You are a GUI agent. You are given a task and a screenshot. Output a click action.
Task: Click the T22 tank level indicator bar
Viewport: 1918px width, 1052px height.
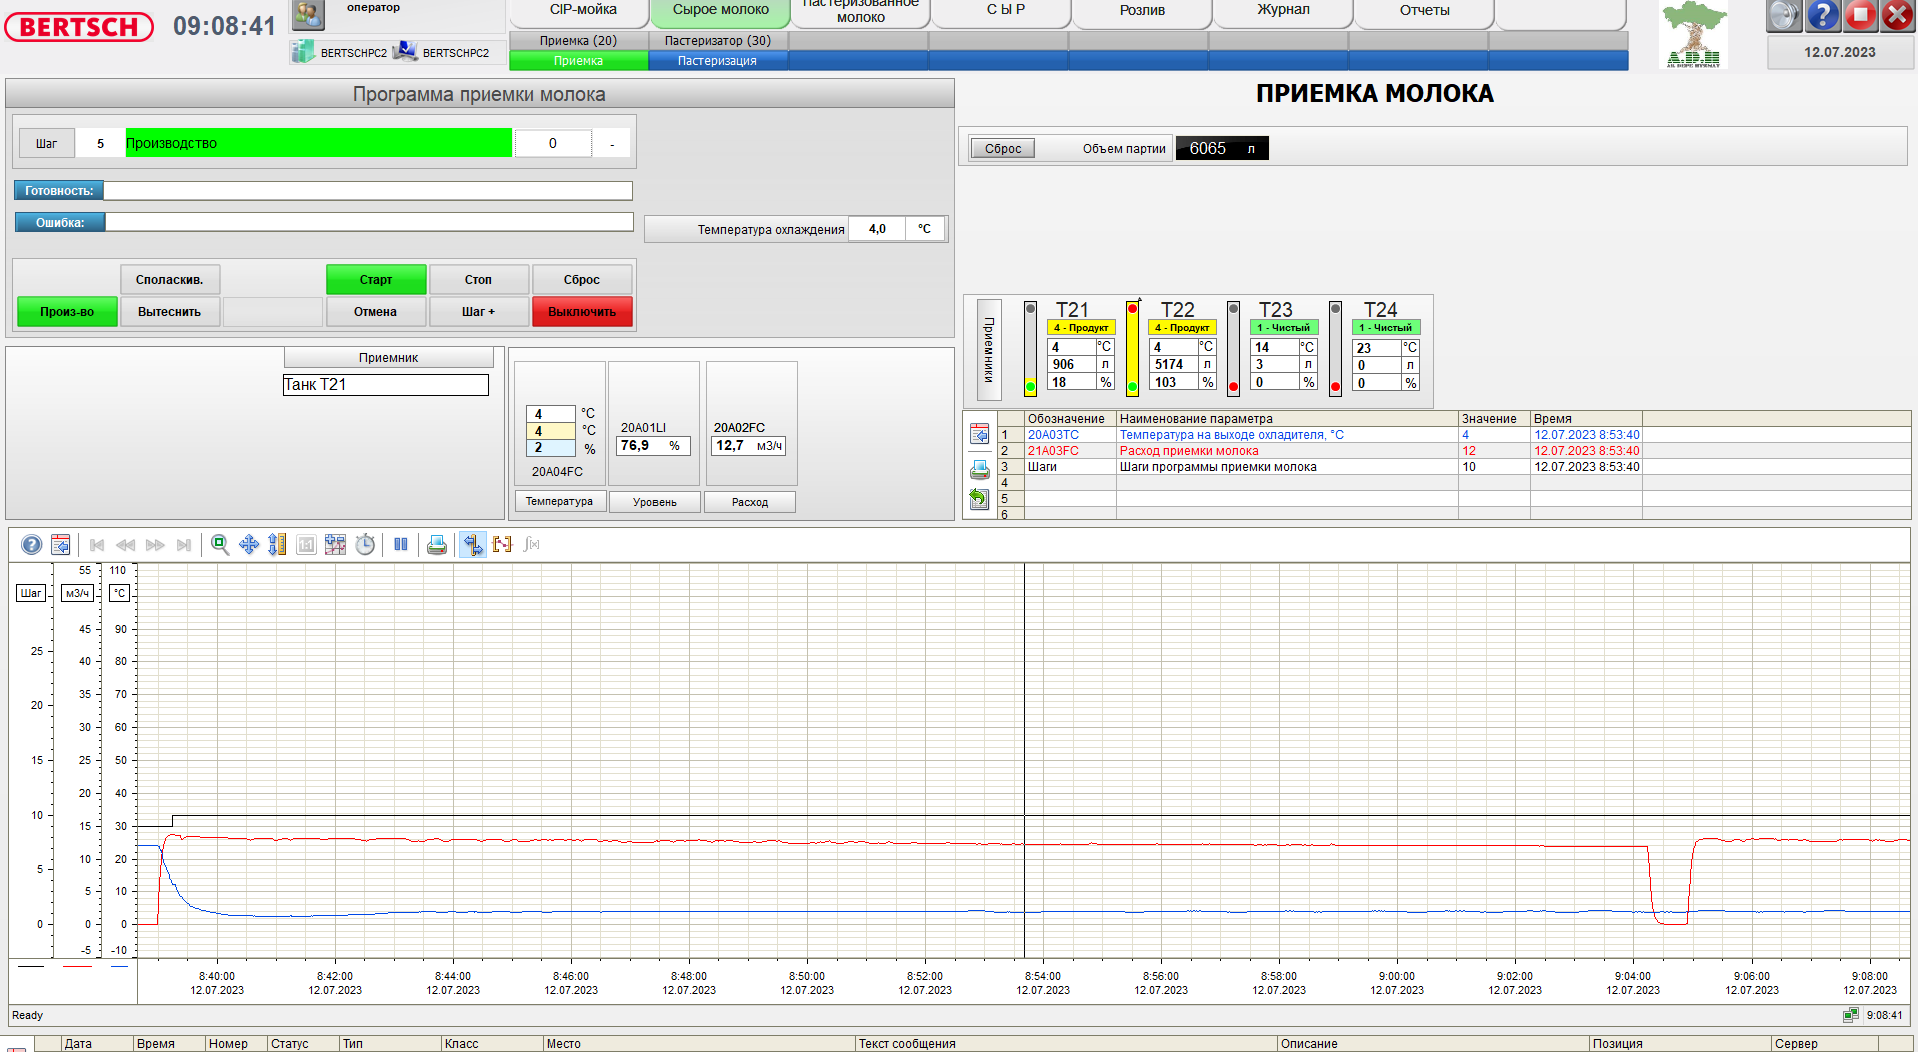(x=1132, y=349)
